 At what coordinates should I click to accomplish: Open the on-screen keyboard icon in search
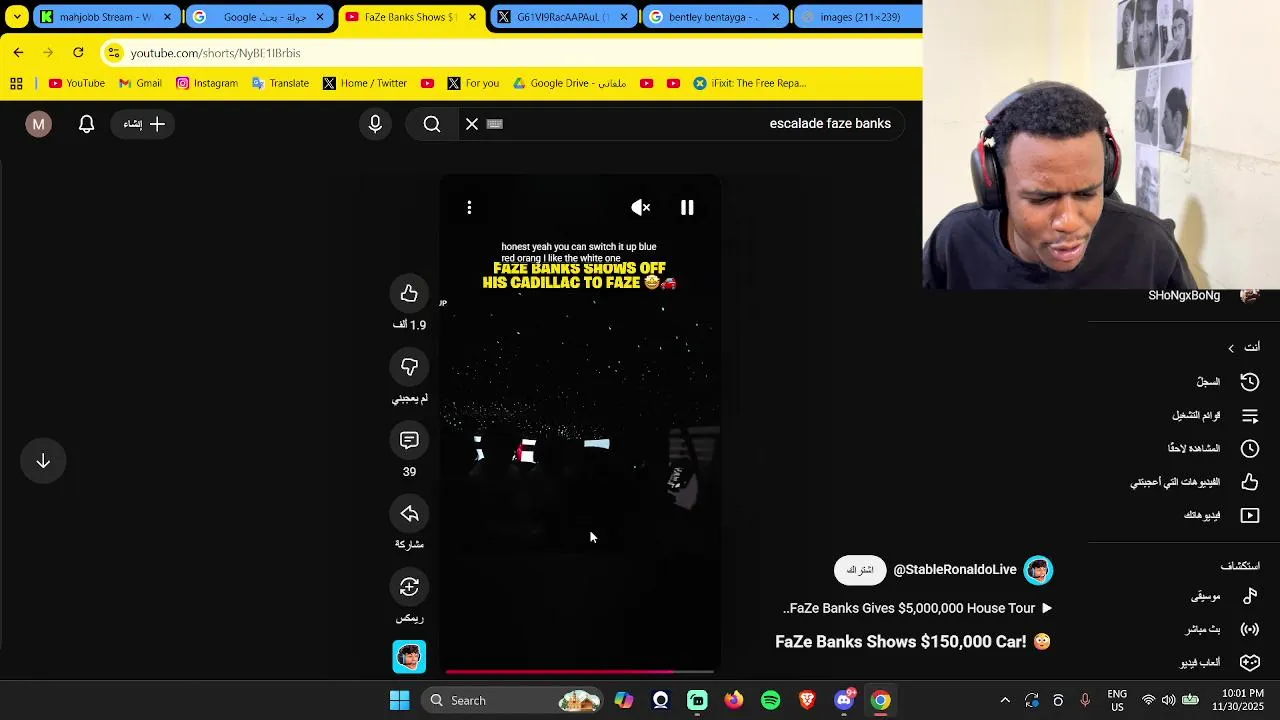click(495, 124)
